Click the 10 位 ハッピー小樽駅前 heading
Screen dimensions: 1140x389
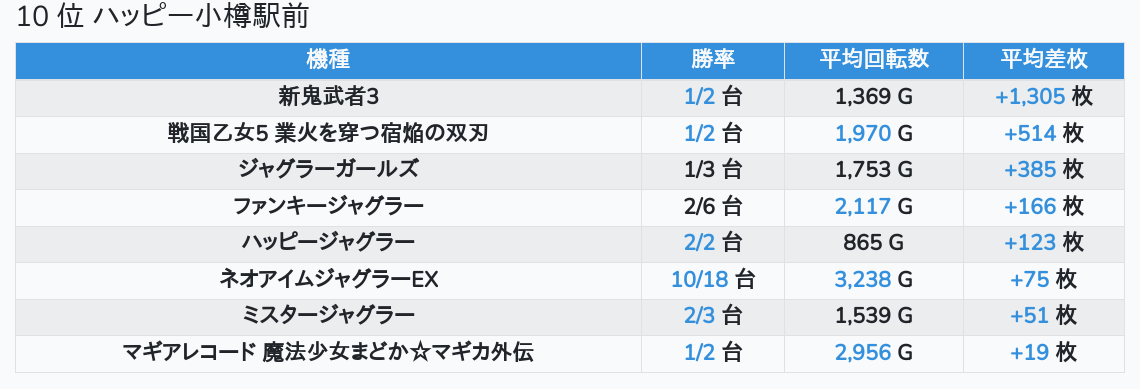[162, 17]
